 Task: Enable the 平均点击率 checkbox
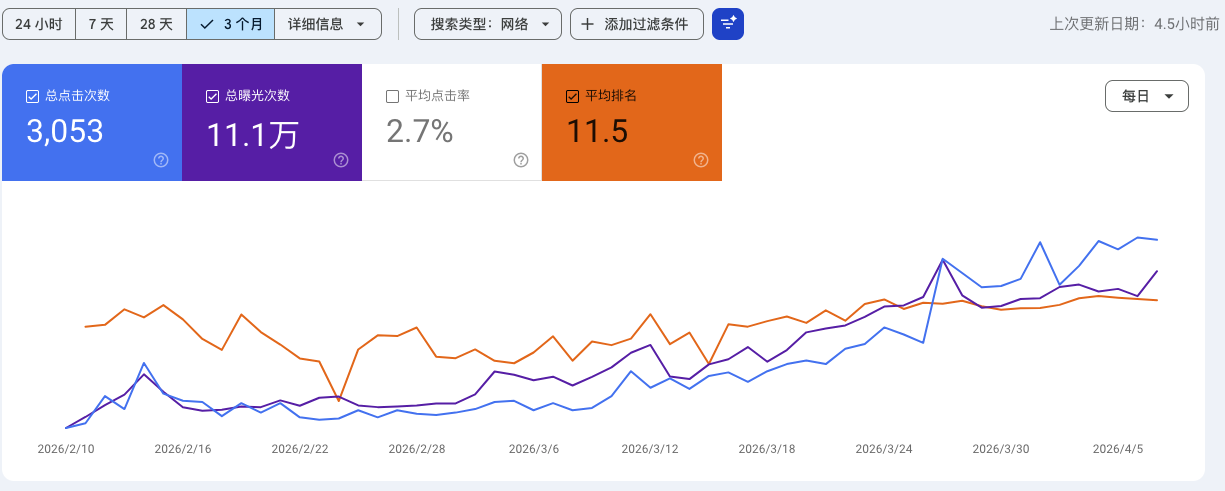[x=392, y=96]
